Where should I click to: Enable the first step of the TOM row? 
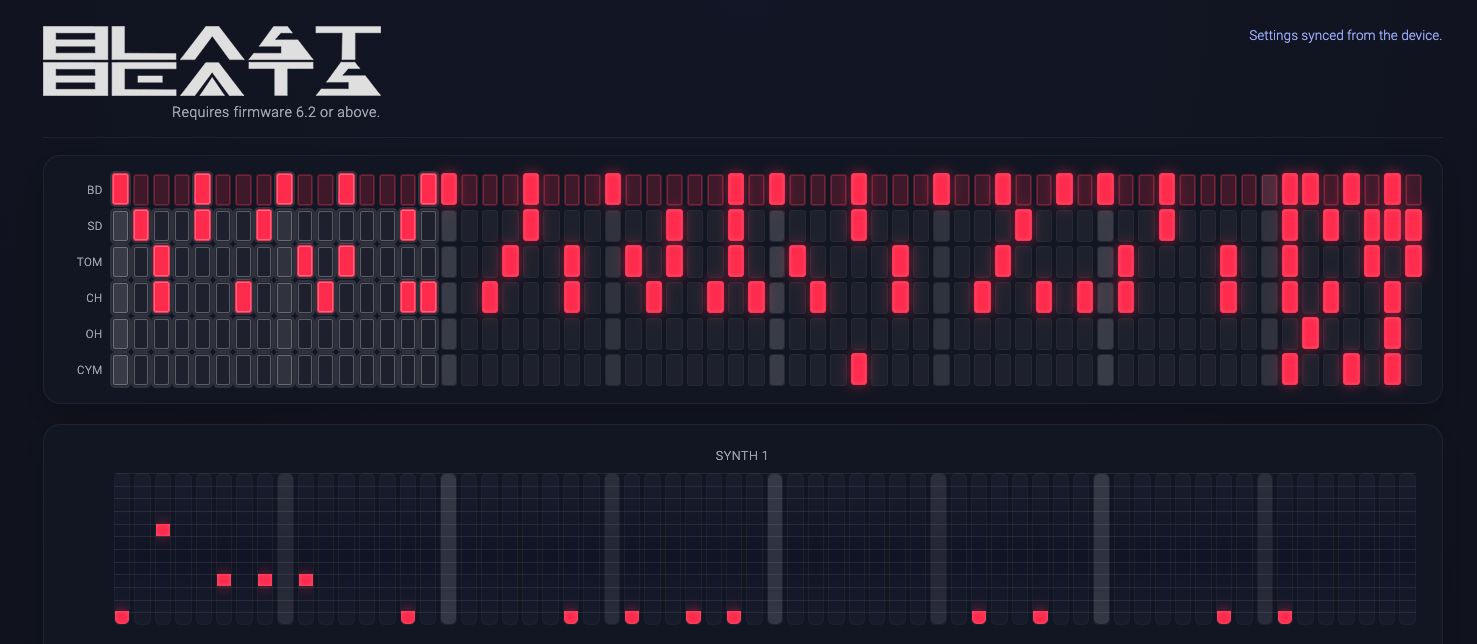coord(121,261)
